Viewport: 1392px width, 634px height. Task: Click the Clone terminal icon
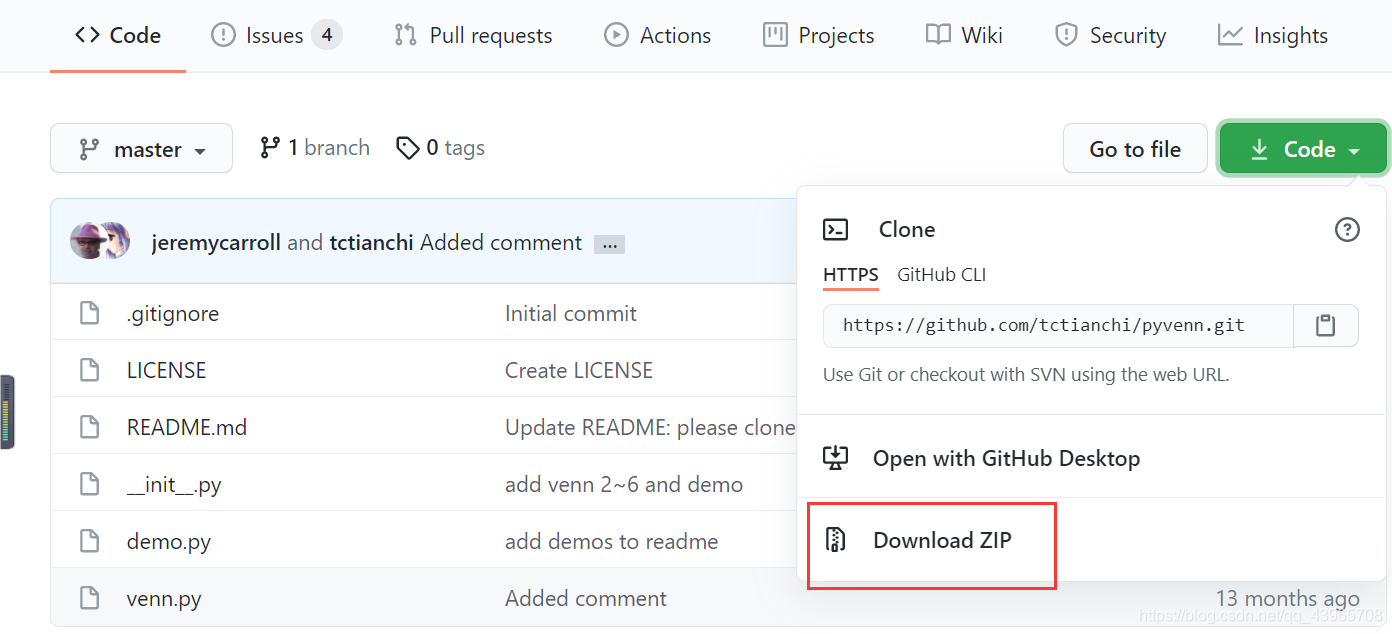[835, 230]
